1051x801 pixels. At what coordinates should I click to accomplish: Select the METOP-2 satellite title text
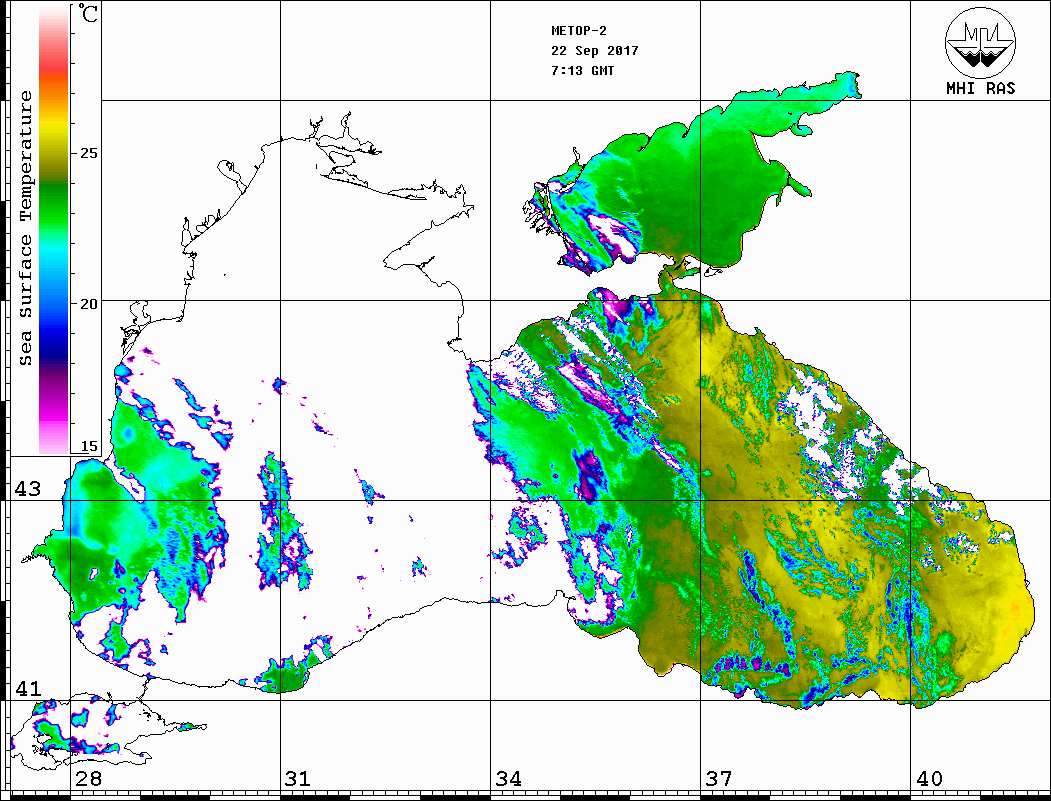pyautogui.click(x=579, y=31)
